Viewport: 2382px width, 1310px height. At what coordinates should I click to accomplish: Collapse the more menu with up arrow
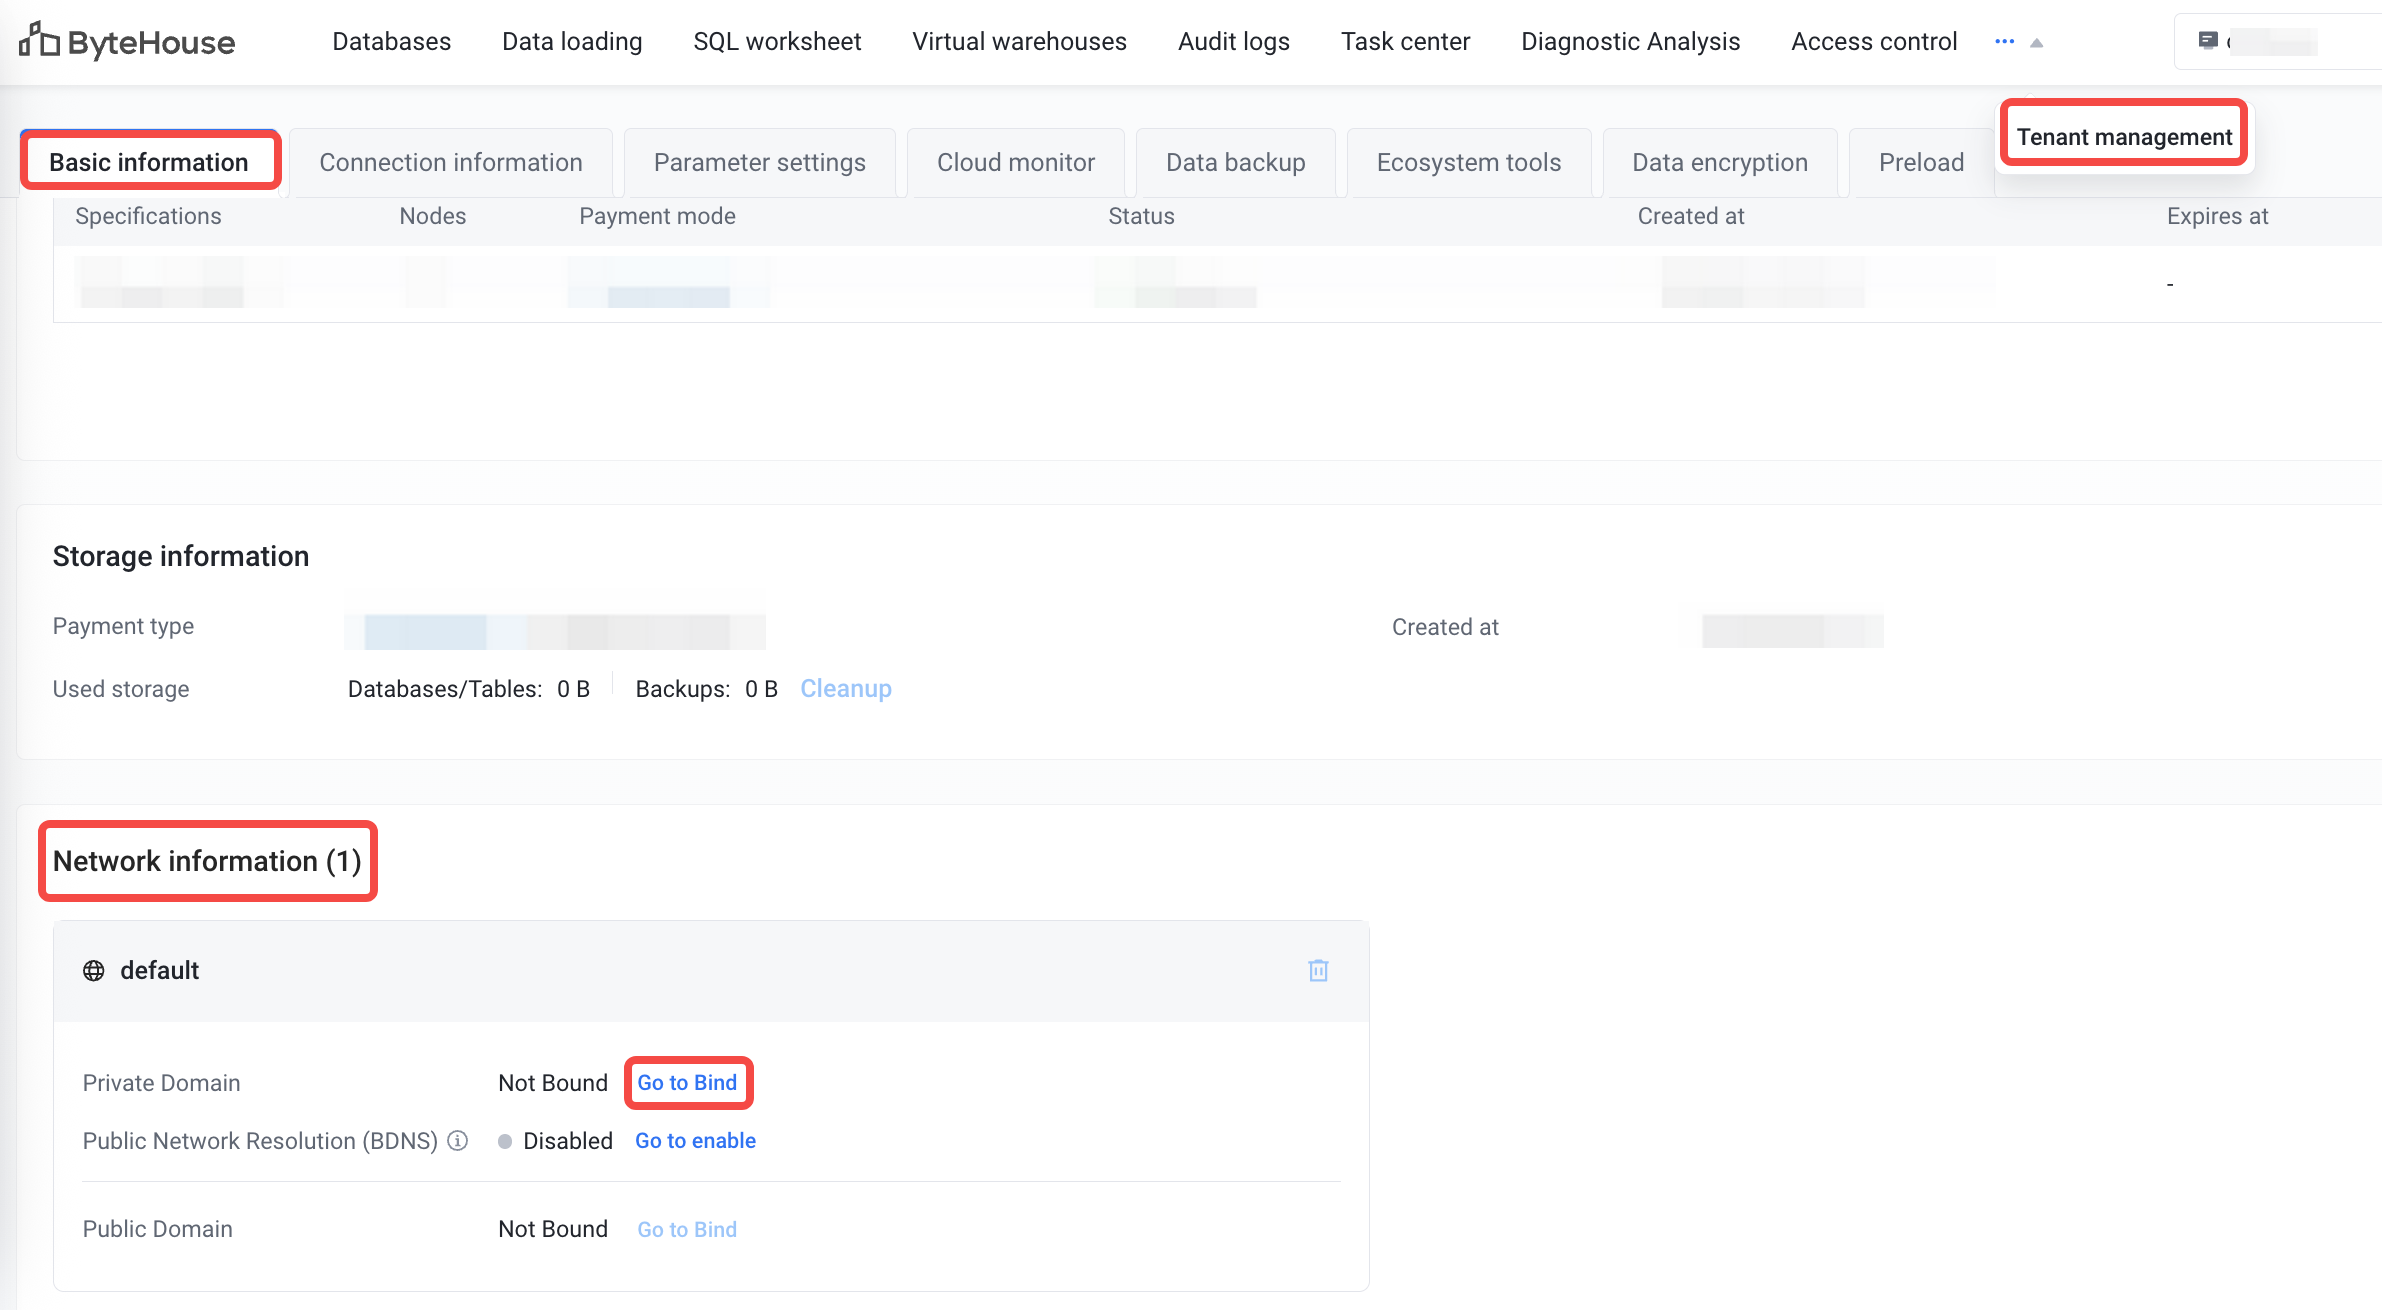pyautogui.click(x=2036, y=43)
